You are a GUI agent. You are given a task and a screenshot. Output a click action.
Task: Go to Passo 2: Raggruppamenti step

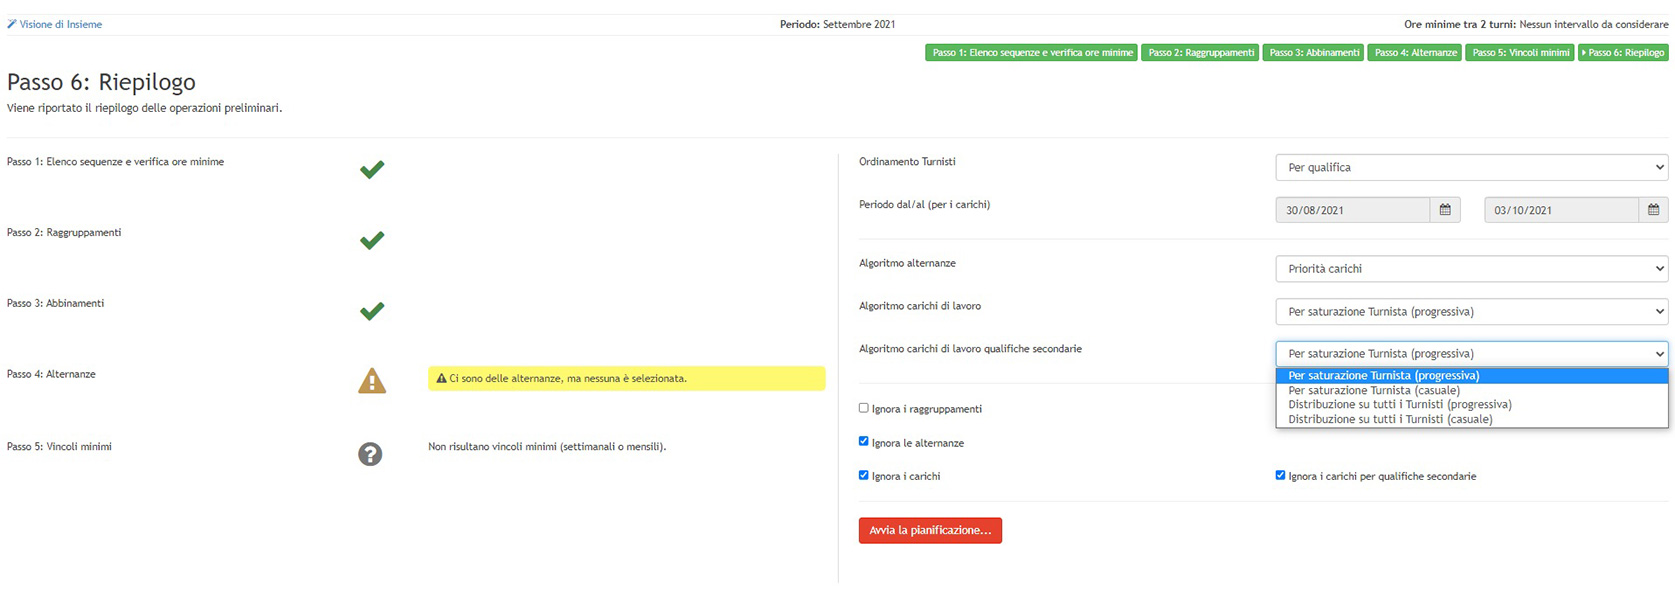tap(1201, 53)
